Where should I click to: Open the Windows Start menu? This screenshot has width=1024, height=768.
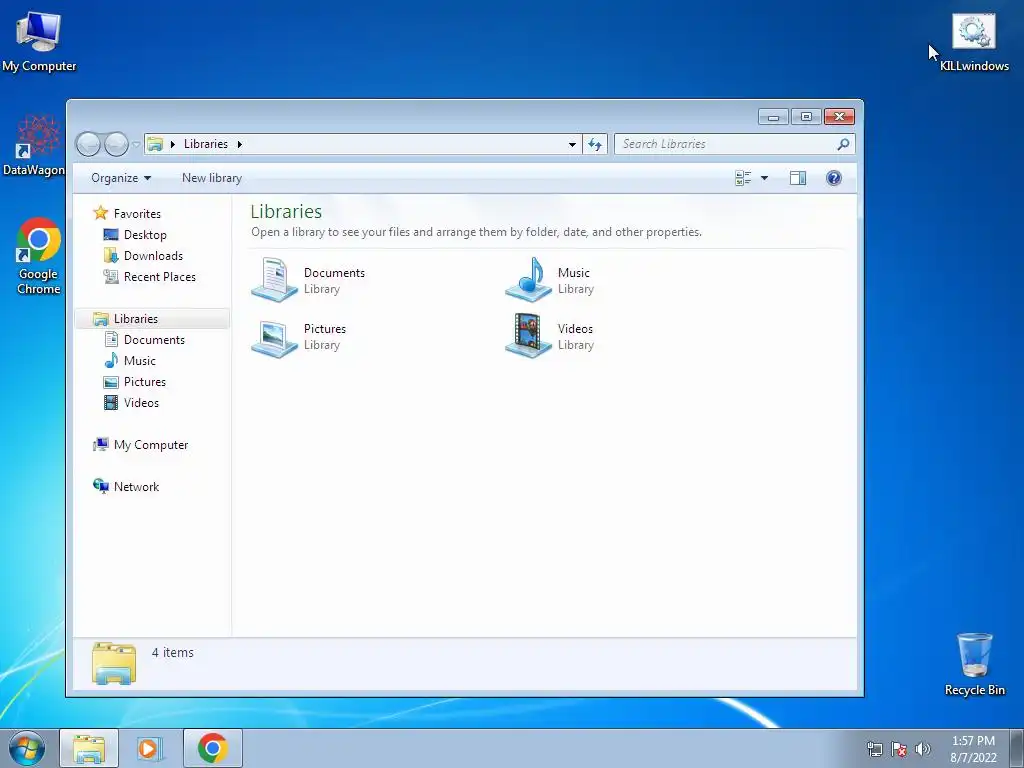pyautogui.click(x=27, y=748)
